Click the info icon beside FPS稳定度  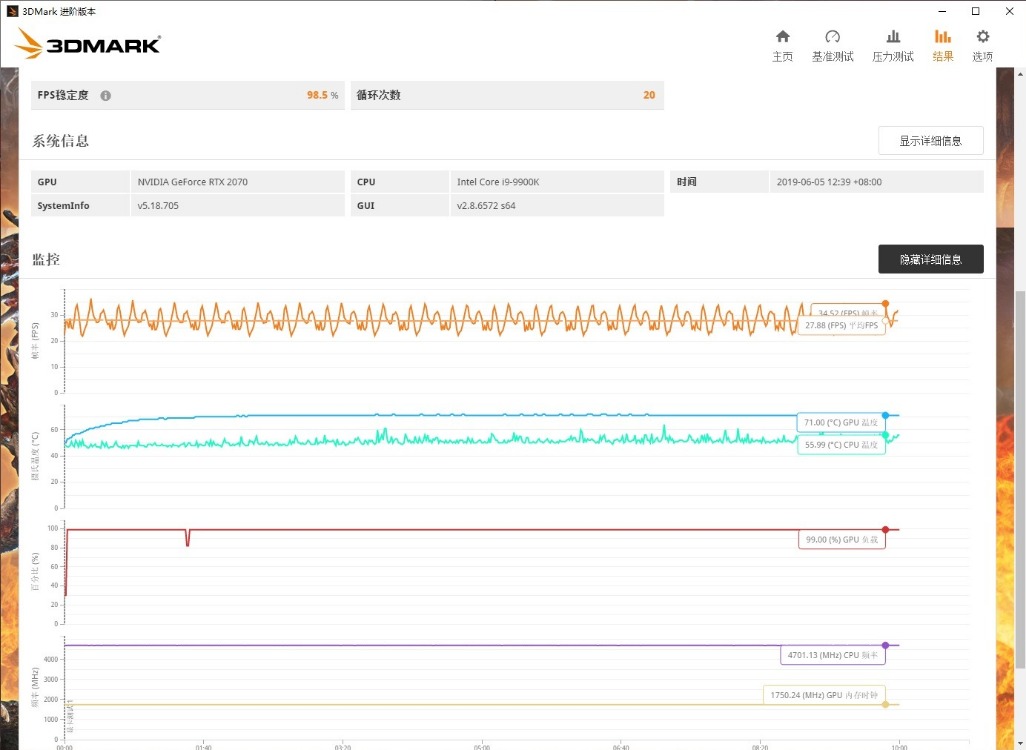(x=105, y=96)
